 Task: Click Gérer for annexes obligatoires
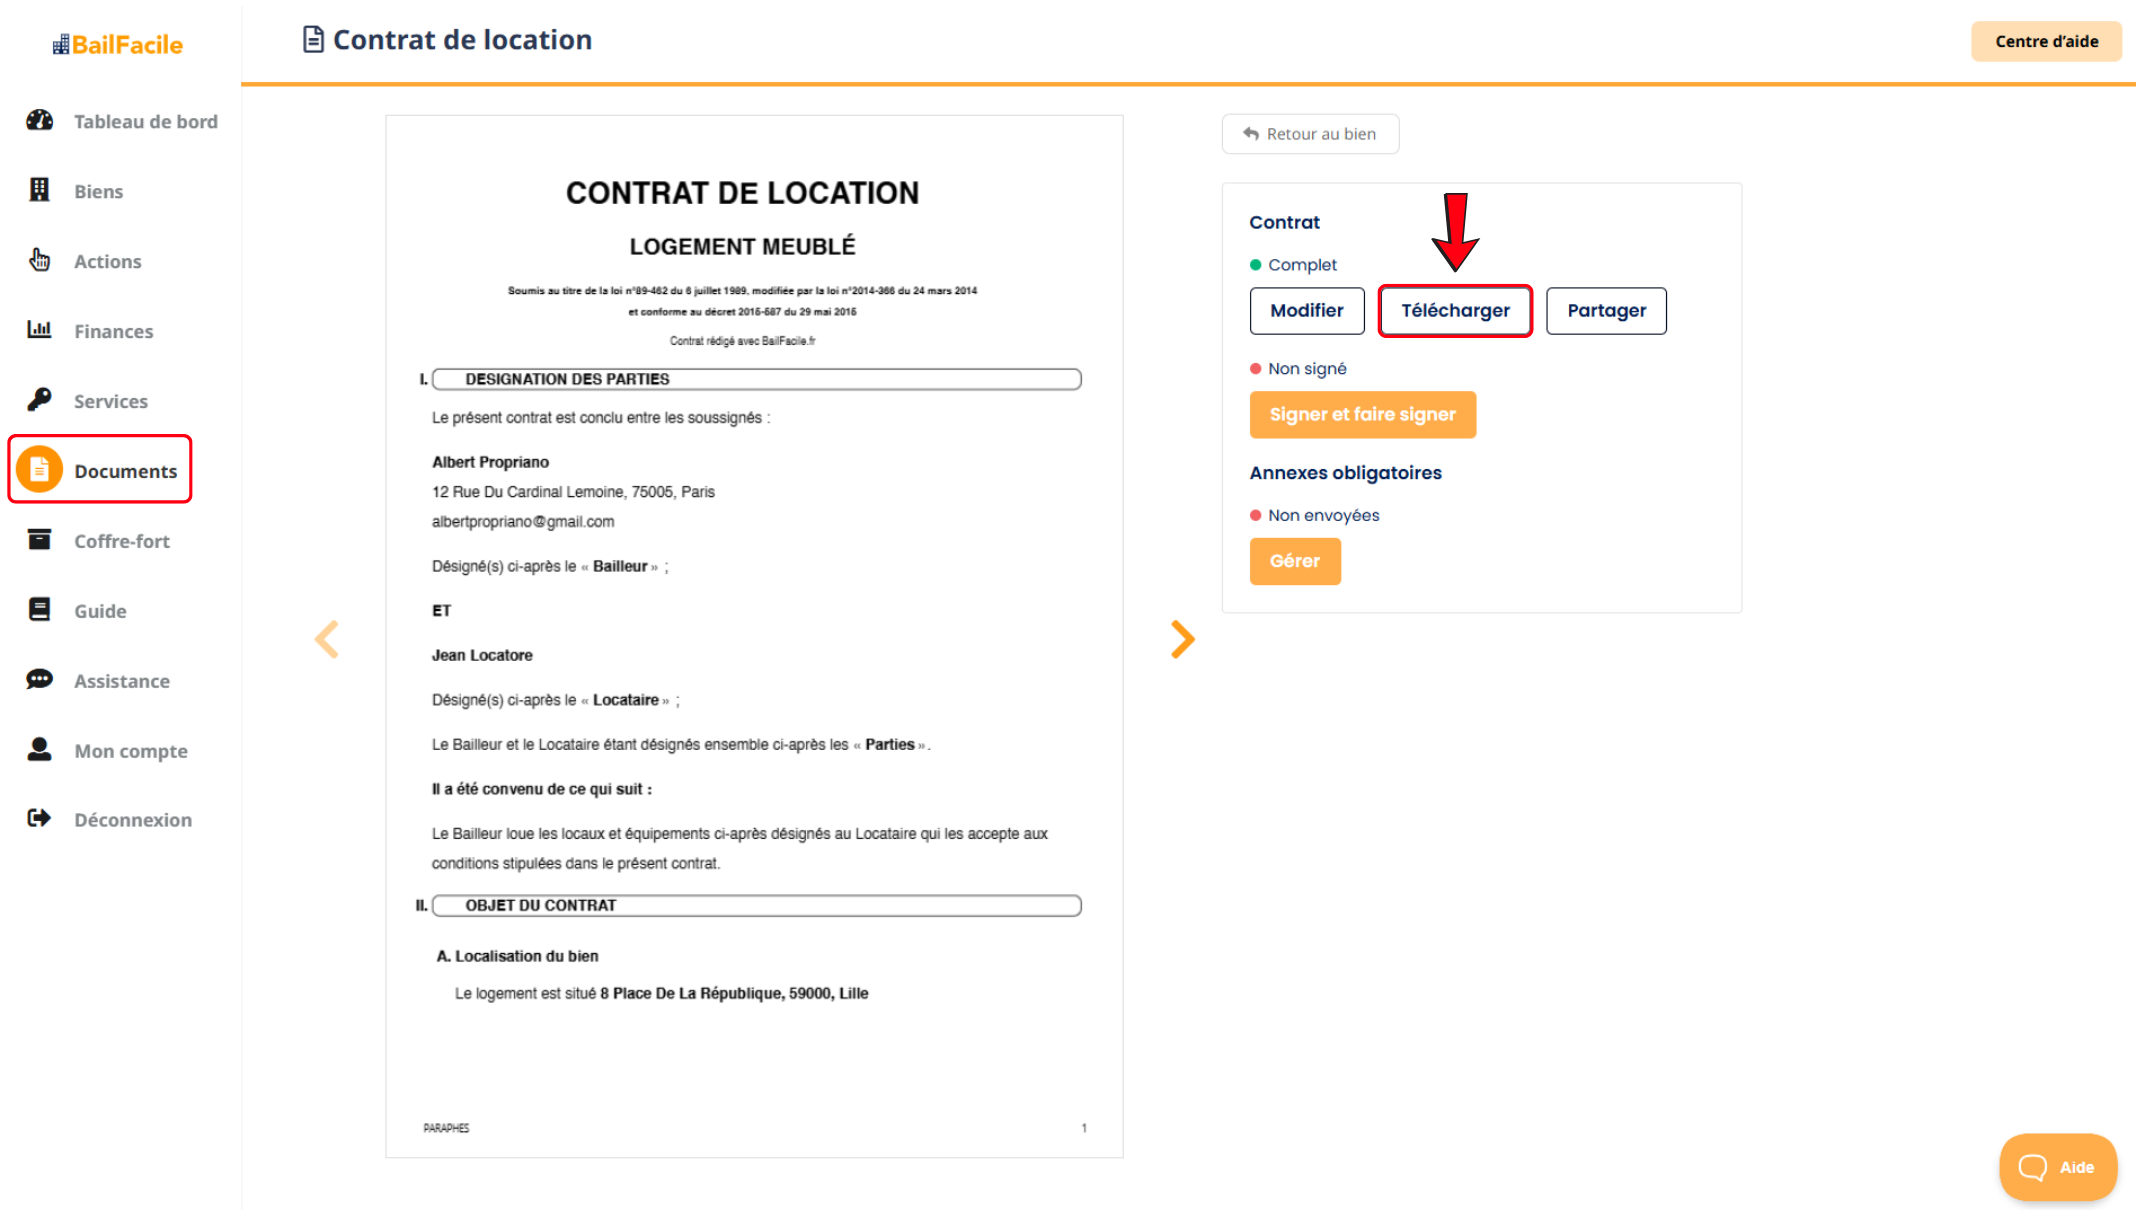(x=1294, y=561)
